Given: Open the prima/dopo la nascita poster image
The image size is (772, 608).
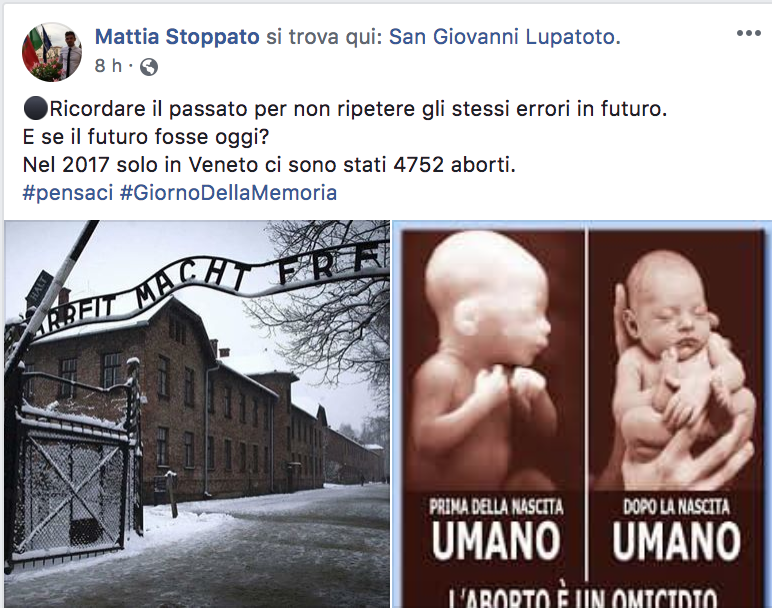Looking at the screenshot, I should [x=582, y=414].
